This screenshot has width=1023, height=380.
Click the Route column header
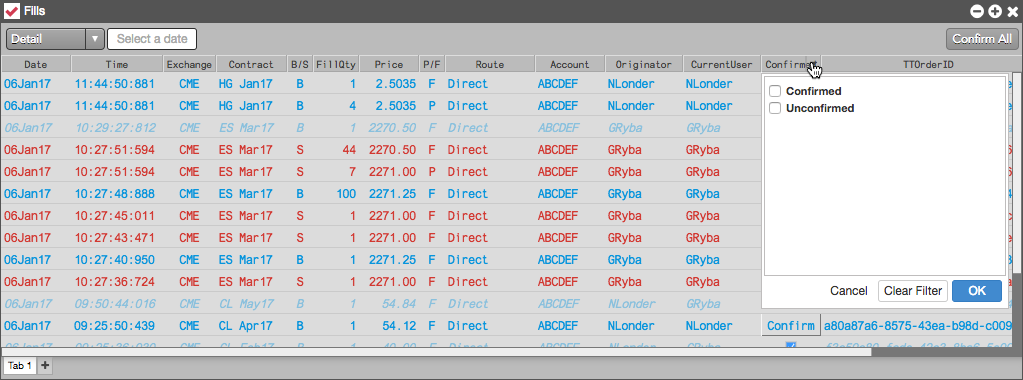490,65
